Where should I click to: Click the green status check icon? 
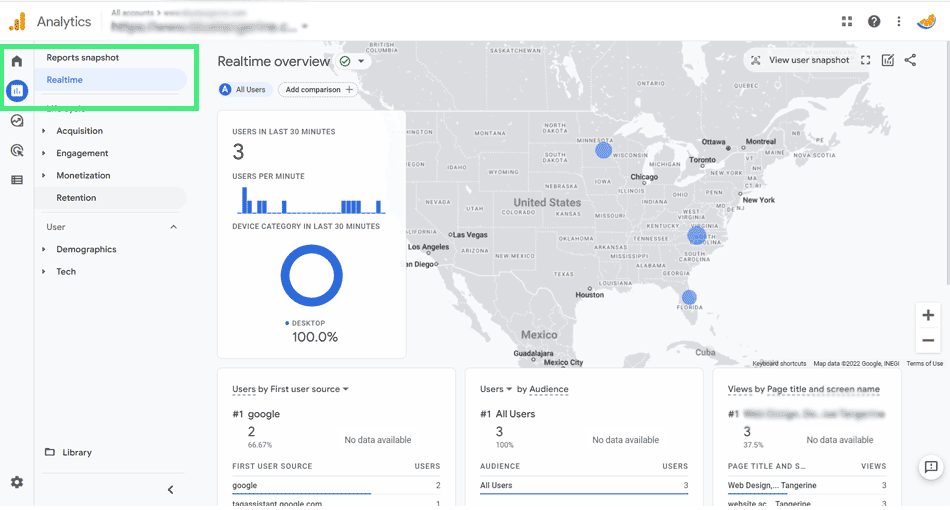tap(345, 61)
